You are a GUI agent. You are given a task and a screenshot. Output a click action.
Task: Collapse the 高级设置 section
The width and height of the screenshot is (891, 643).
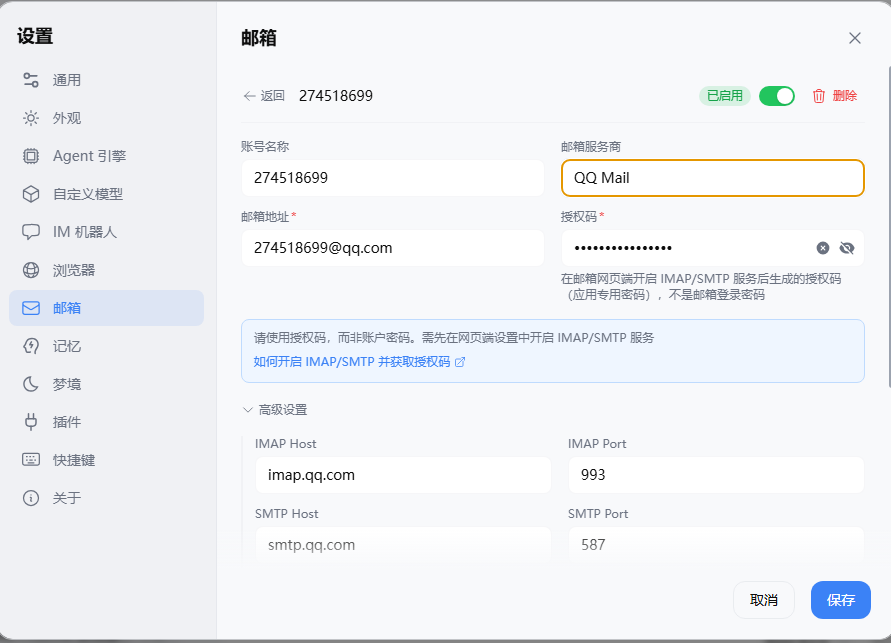tap(275, 410)
